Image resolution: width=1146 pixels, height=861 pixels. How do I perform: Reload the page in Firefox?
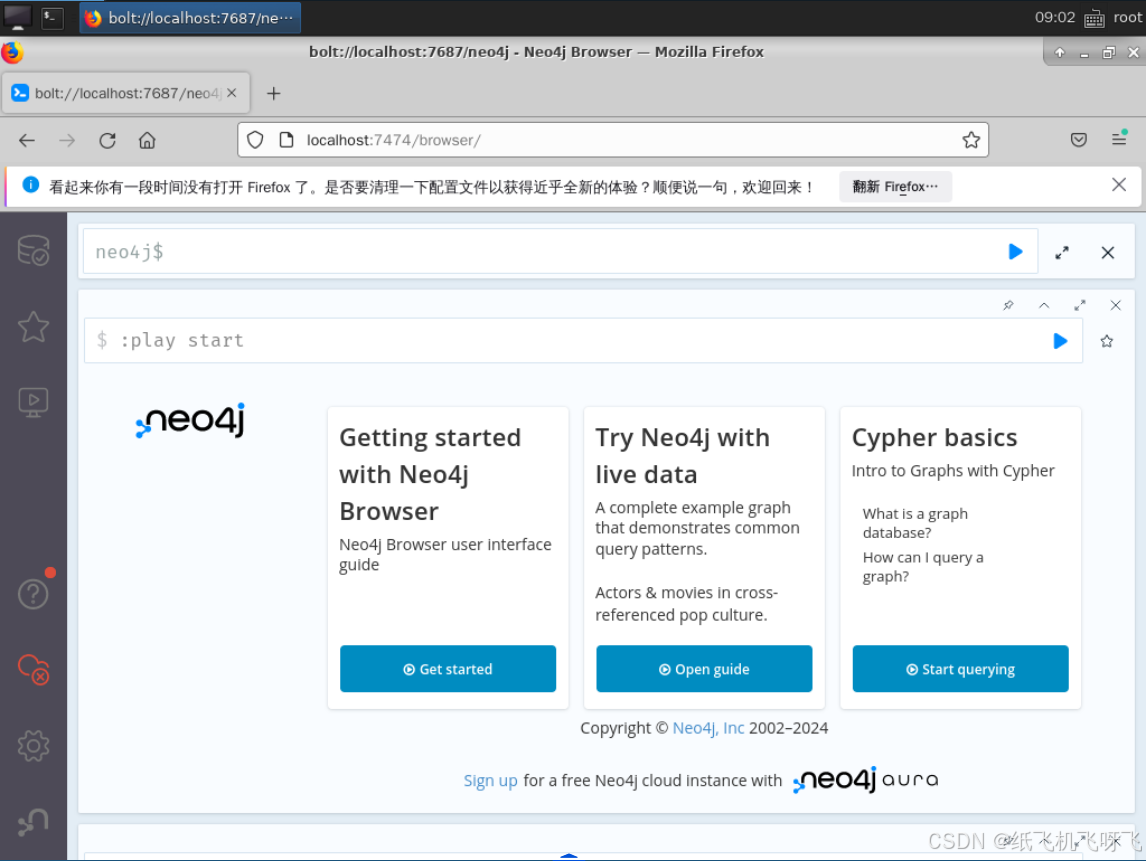(x=107, y=140)
